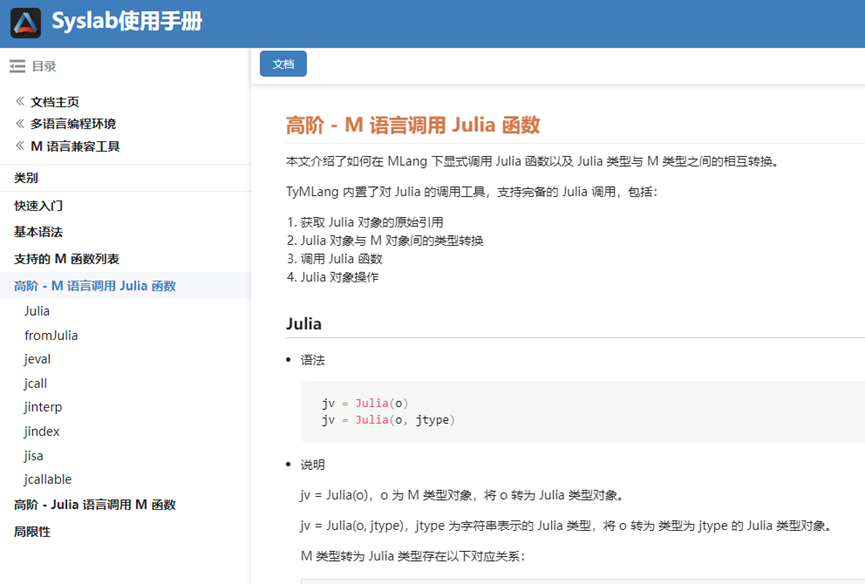
Task: Select 高阶 - M 语言调用 Julia 函数 in sidebar
Action: pos(95,286)
